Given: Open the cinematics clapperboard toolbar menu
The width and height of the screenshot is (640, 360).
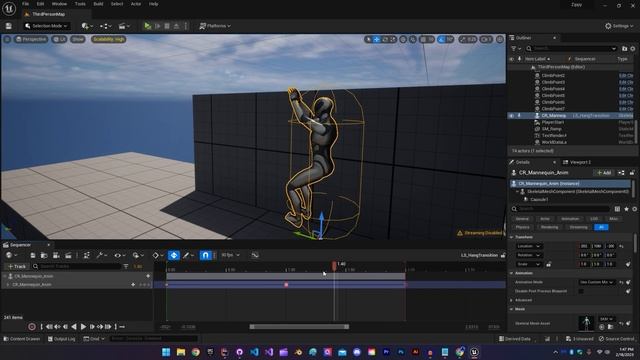Looking at the screenshot, I should (x=124, y=26).
